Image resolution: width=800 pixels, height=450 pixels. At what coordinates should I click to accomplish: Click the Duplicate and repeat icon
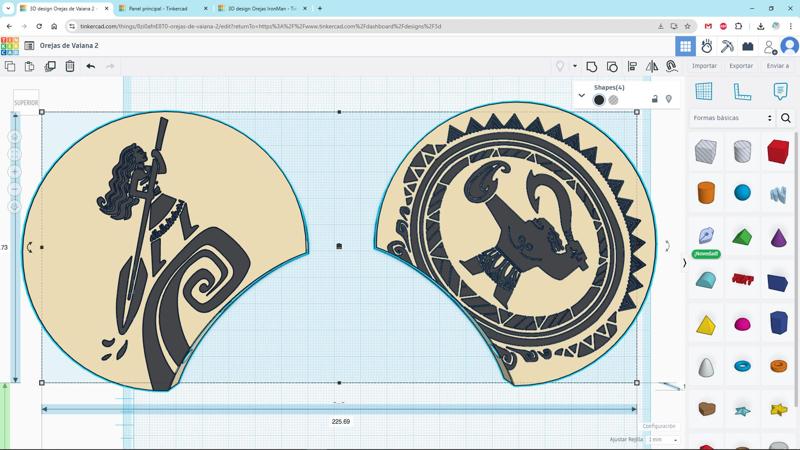coord(50,66)
